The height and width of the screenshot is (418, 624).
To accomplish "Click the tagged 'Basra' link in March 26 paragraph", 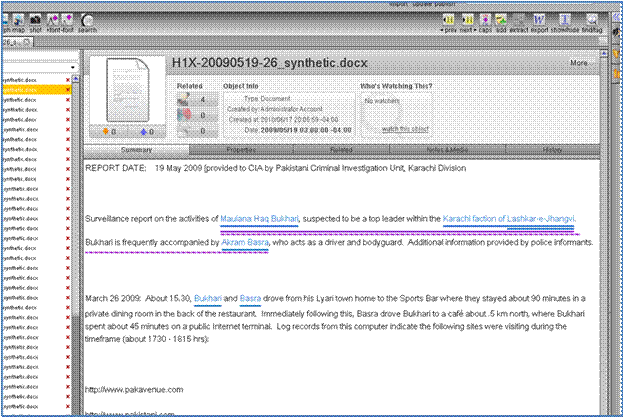I will coord(250,299).
